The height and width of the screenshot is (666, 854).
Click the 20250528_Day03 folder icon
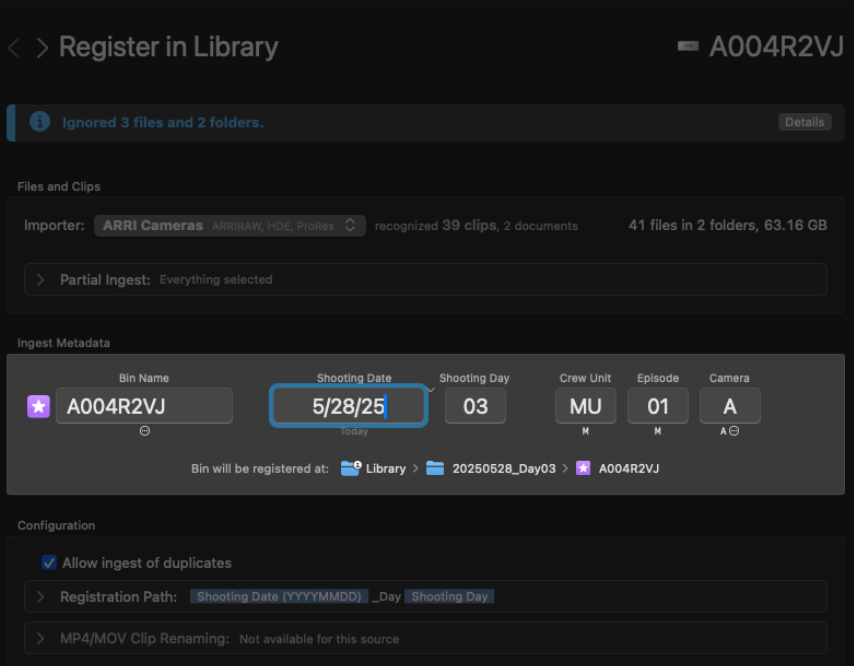[435, 468]
